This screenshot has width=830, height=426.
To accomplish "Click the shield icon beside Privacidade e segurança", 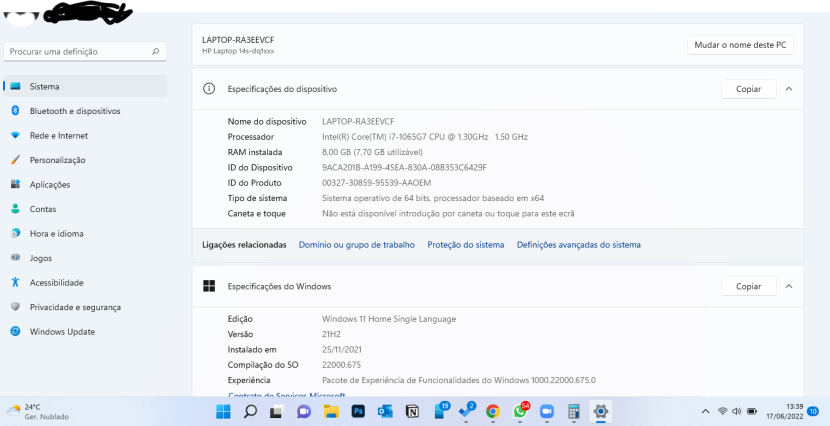I will [x=15, y=307].
